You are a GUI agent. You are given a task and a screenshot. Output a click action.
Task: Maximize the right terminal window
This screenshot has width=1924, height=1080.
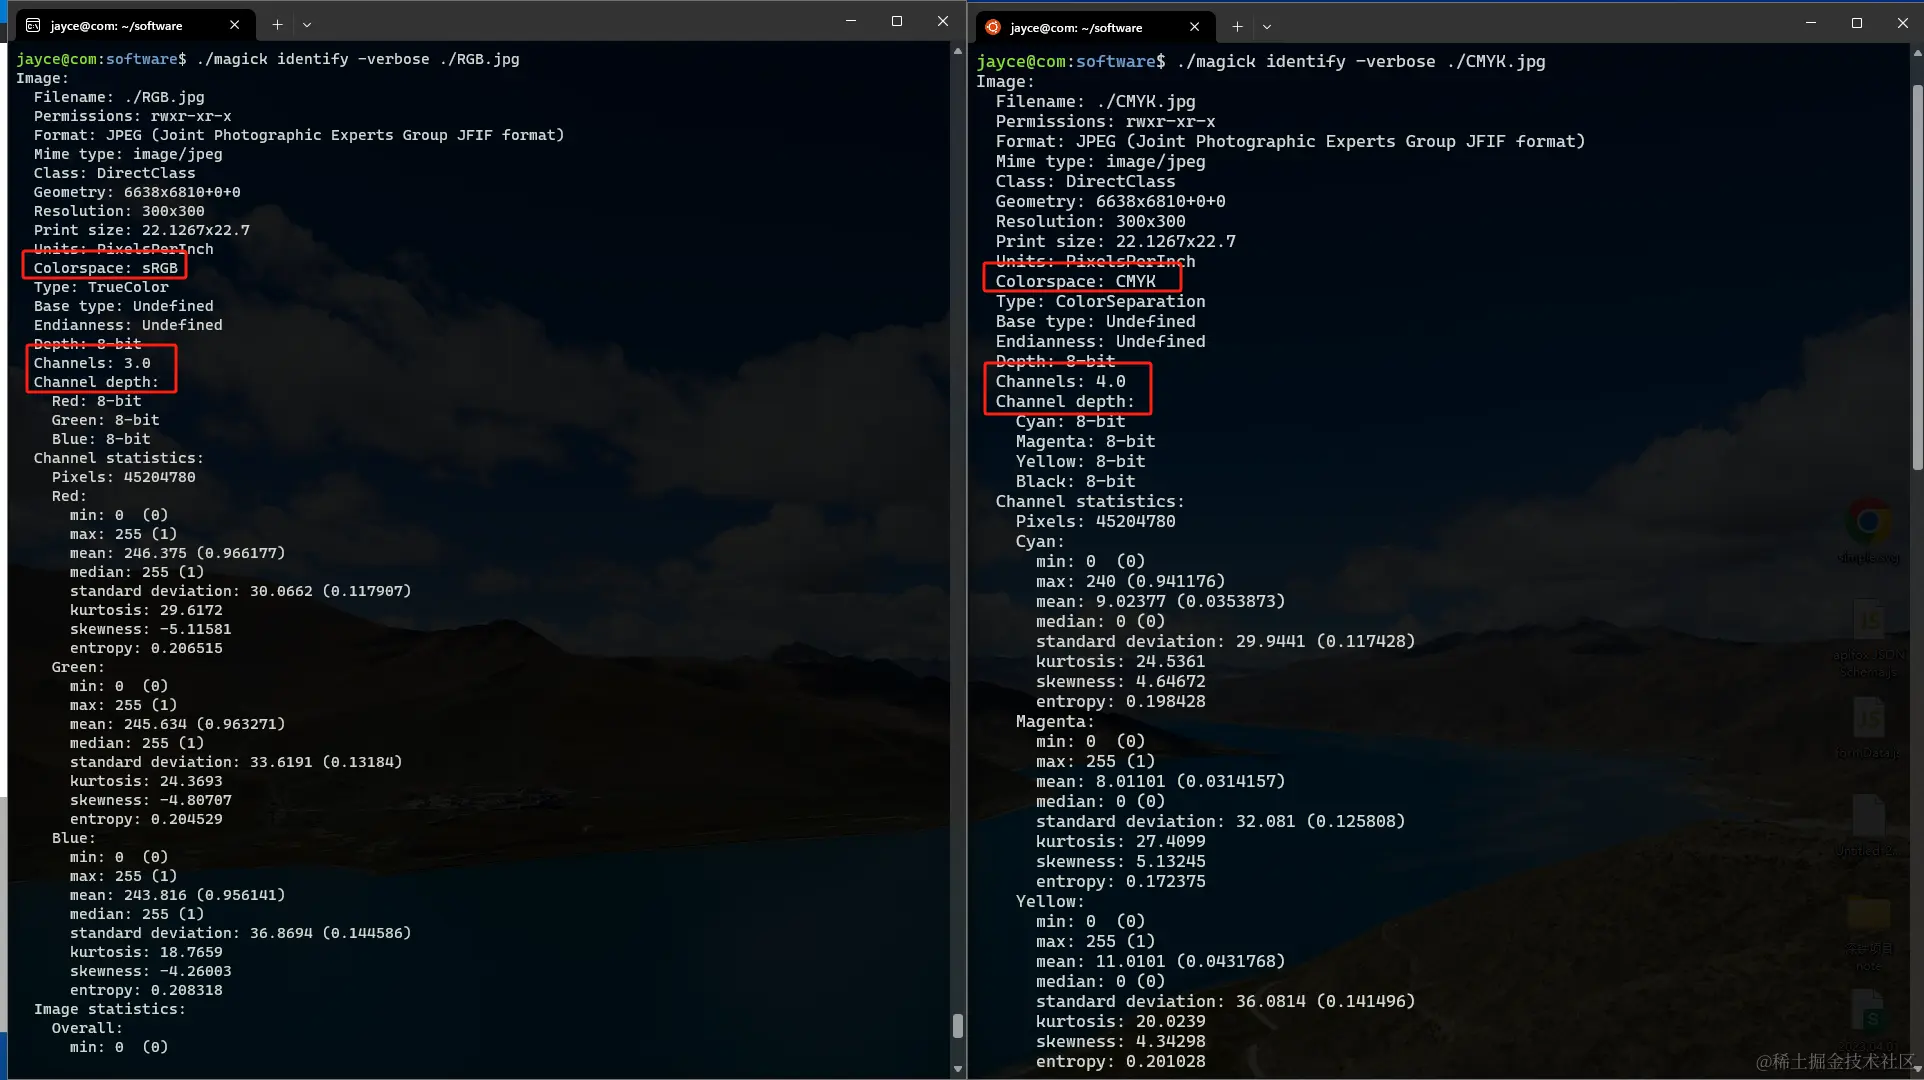1857,23
